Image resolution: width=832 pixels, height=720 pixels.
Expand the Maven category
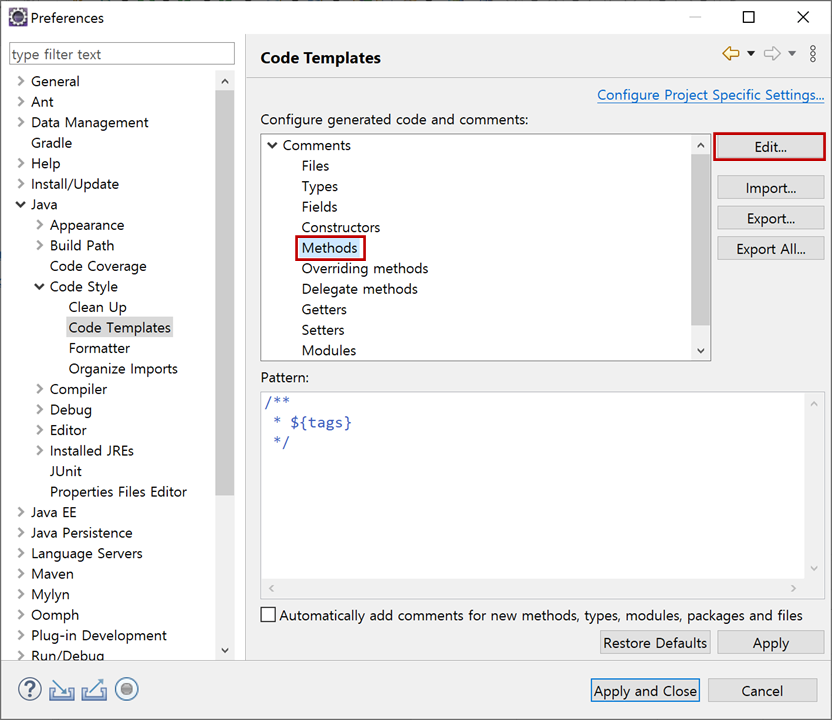(x=20, y=573)
